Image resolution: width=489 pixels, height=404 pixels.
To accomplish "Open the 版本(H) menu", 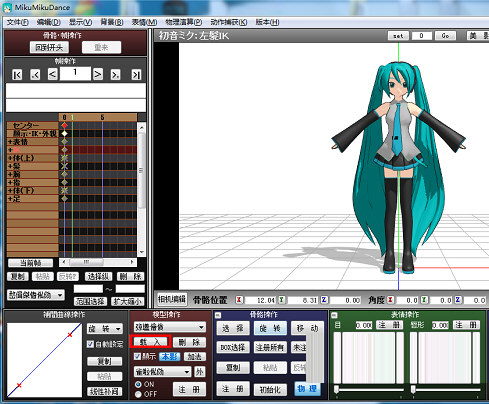I will coord(267,22).
